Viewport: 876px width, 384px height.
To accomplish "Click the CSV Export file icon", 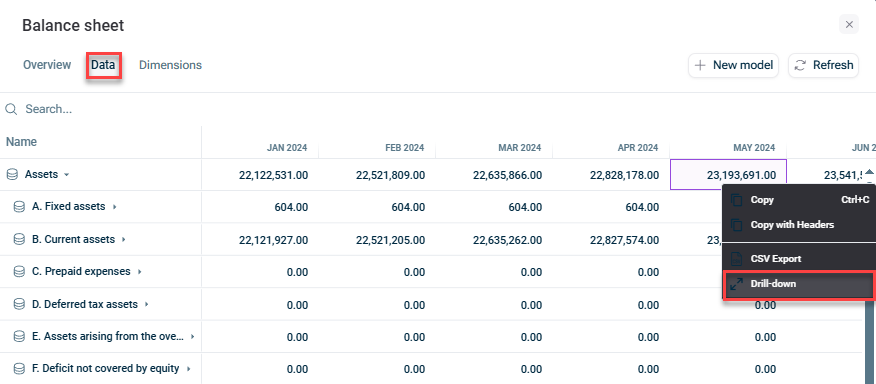I will [737, 259].
